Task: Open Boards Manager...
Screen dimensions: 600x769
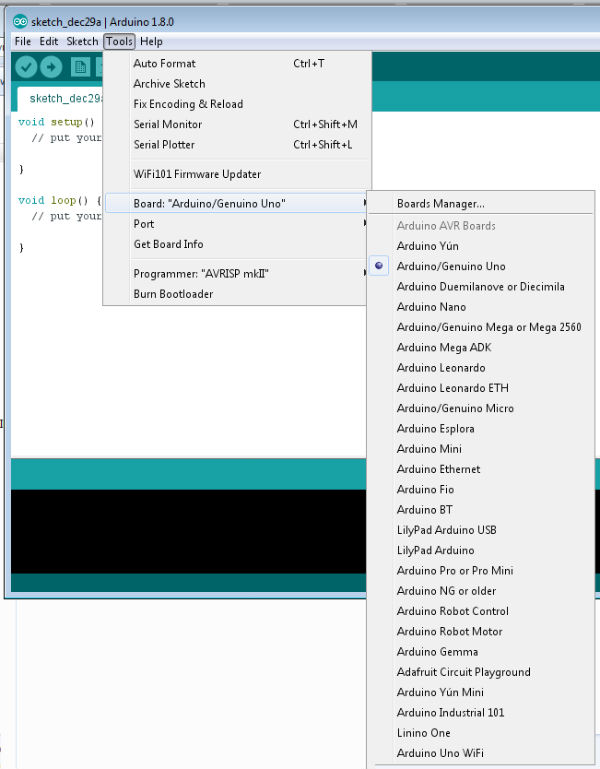Action: (441, 204)
